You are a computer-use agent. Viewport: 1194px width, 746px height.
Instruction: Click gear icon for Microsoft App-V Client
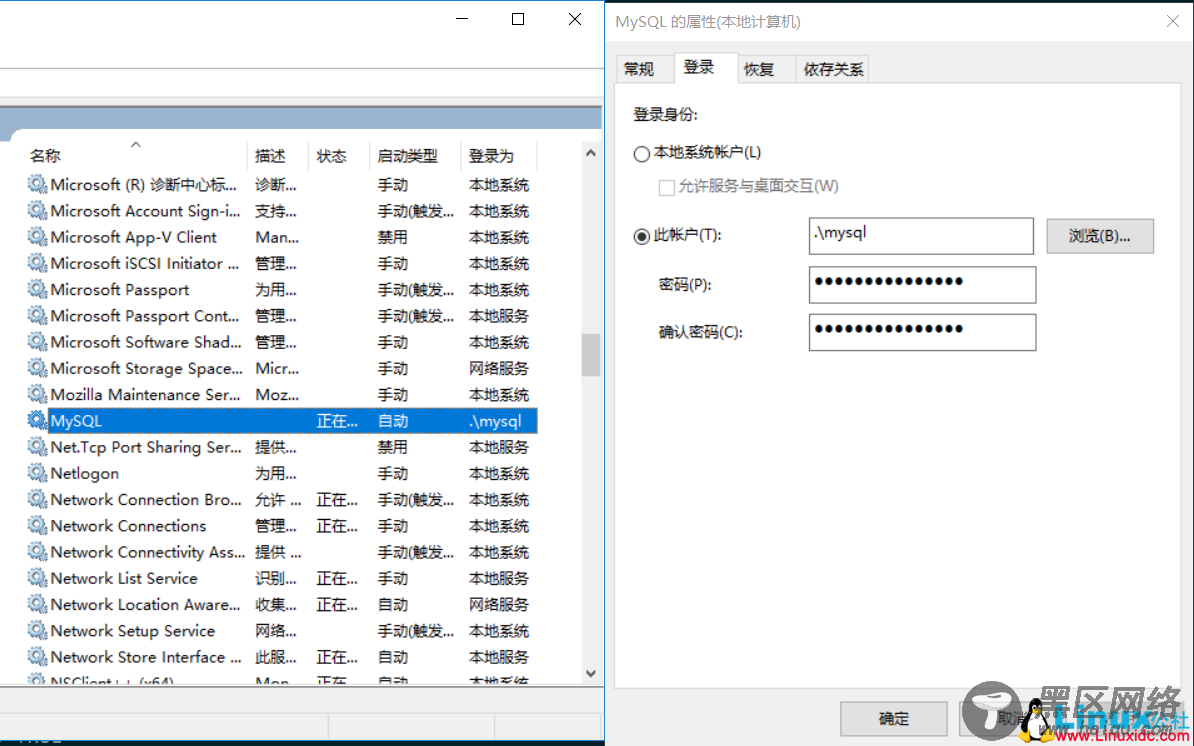(x=37, y=237)
